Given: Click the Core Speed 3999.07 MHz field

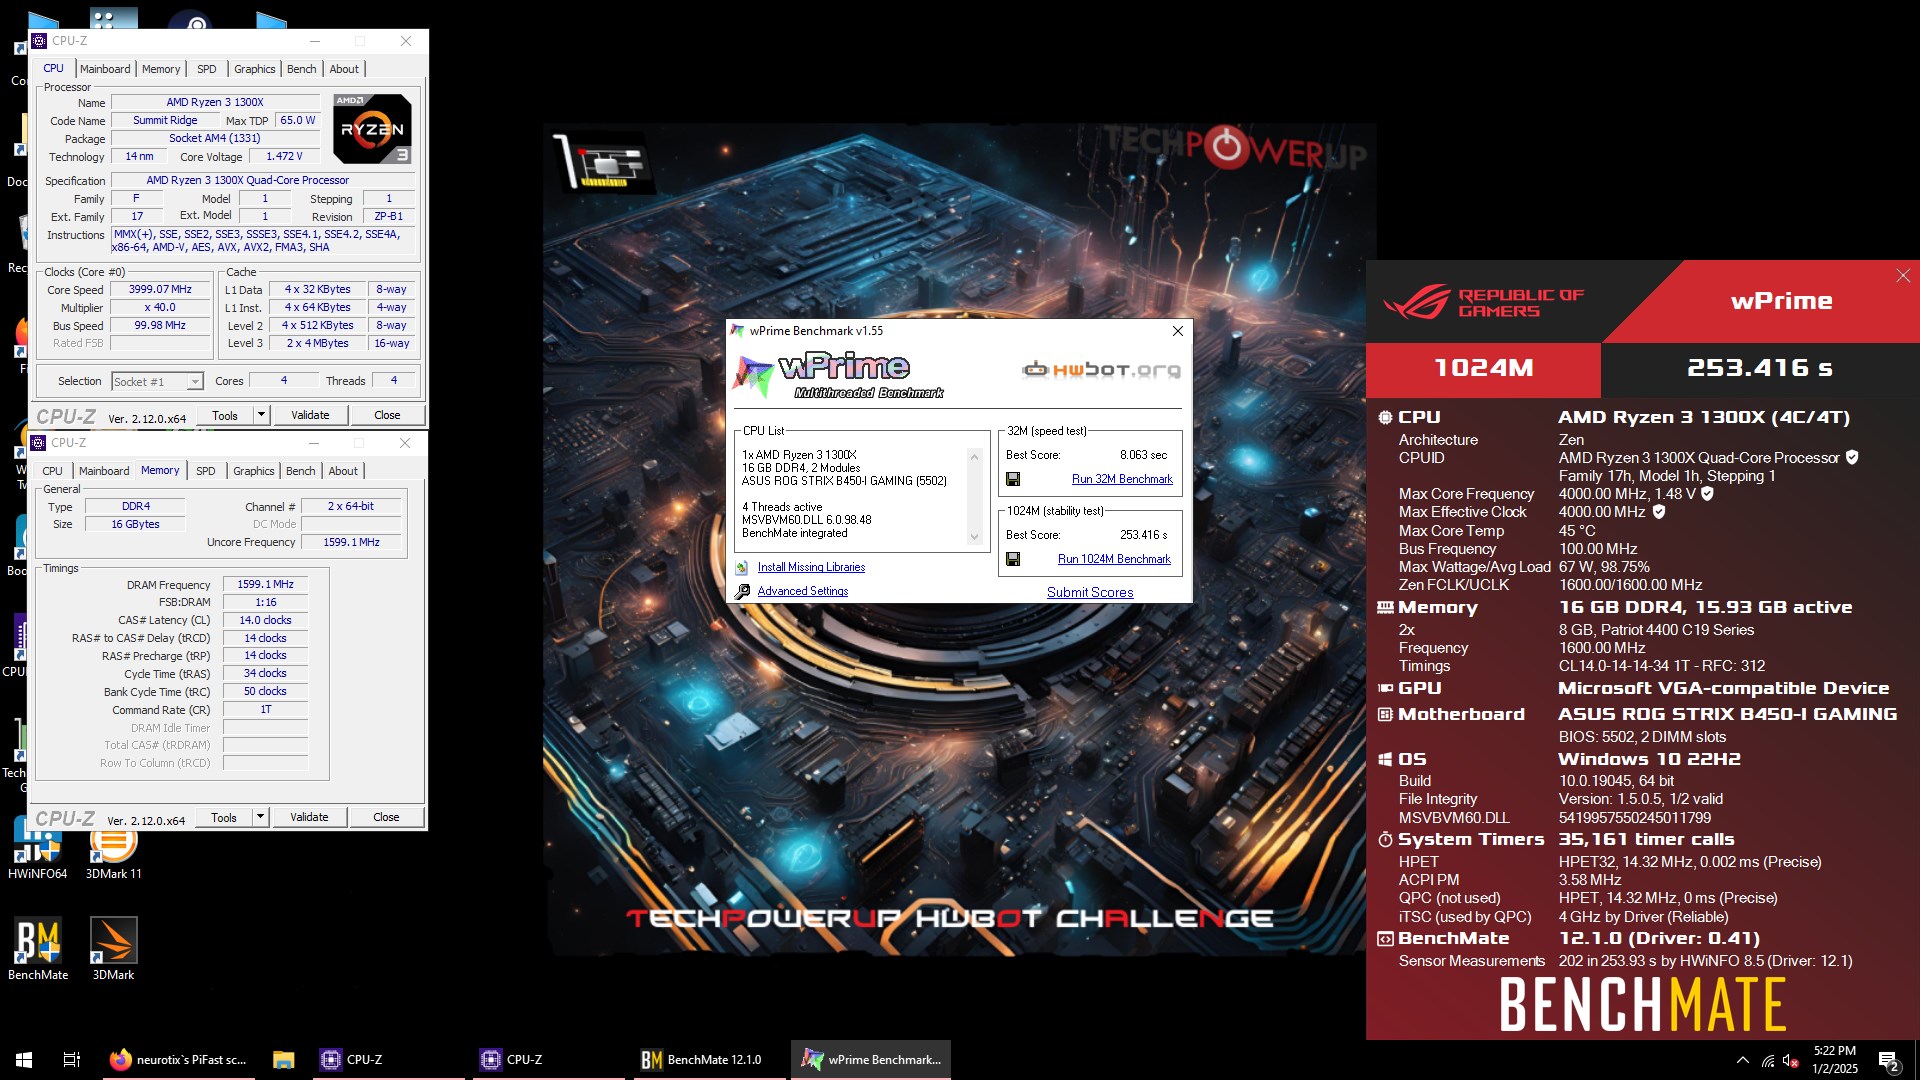Looking at the screenshot, I should tap(160, 289).
